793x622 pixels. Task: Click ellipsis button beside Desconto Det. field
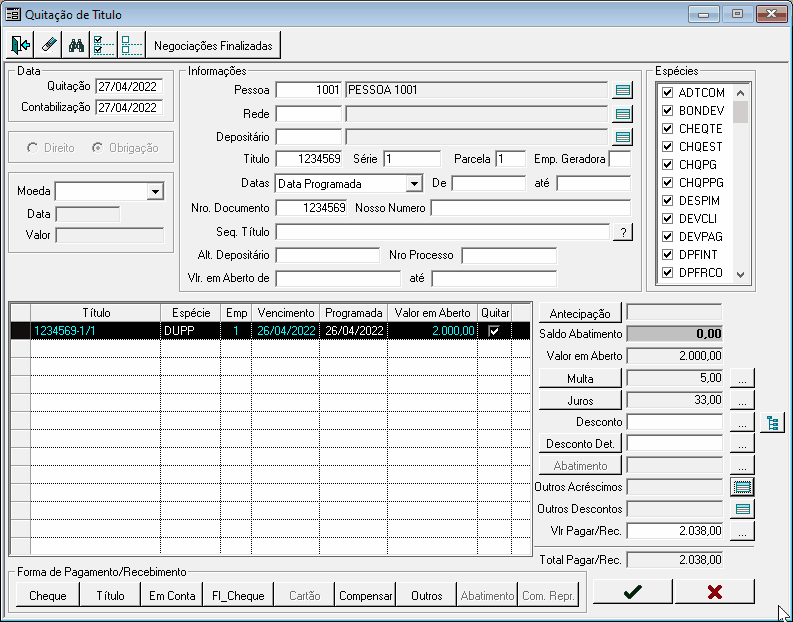742,445
